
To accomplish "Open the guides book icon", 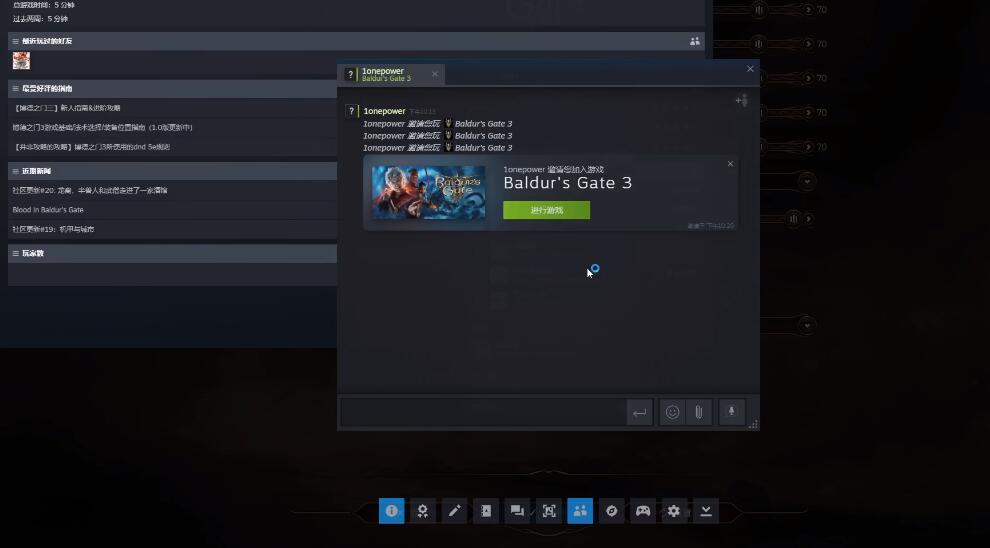I will coord(486,511).
